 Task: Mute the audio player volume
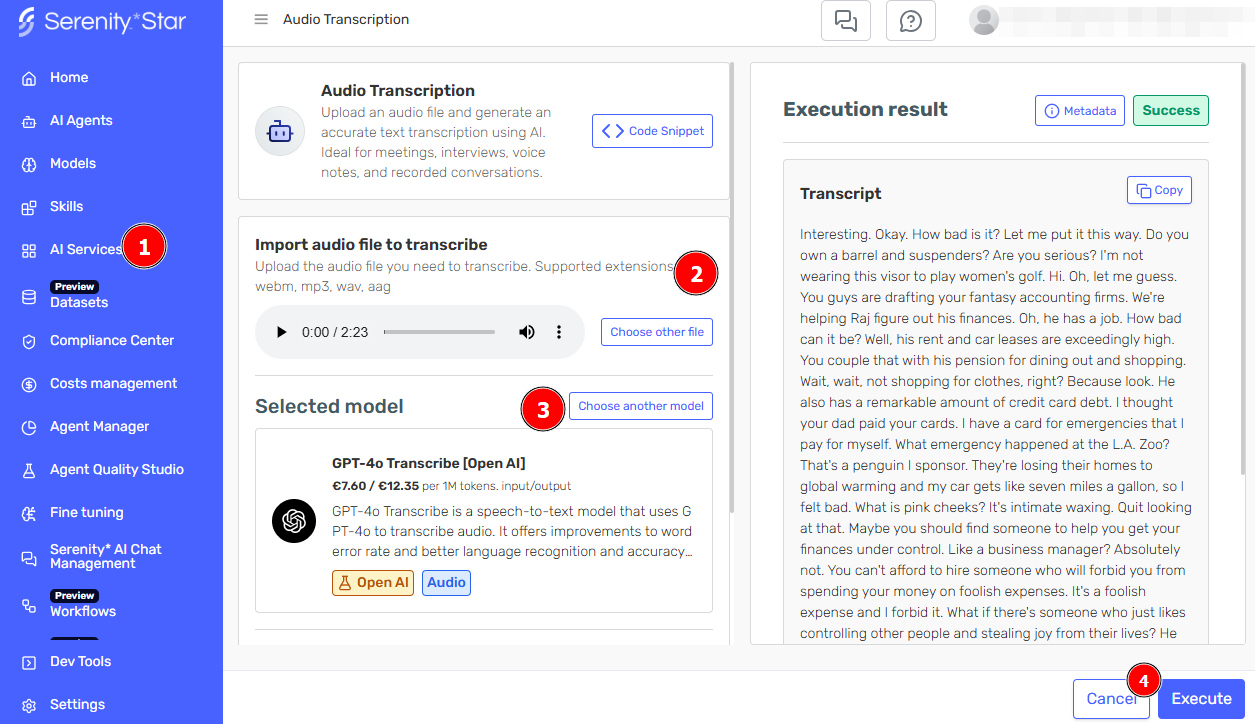(526, 332)
